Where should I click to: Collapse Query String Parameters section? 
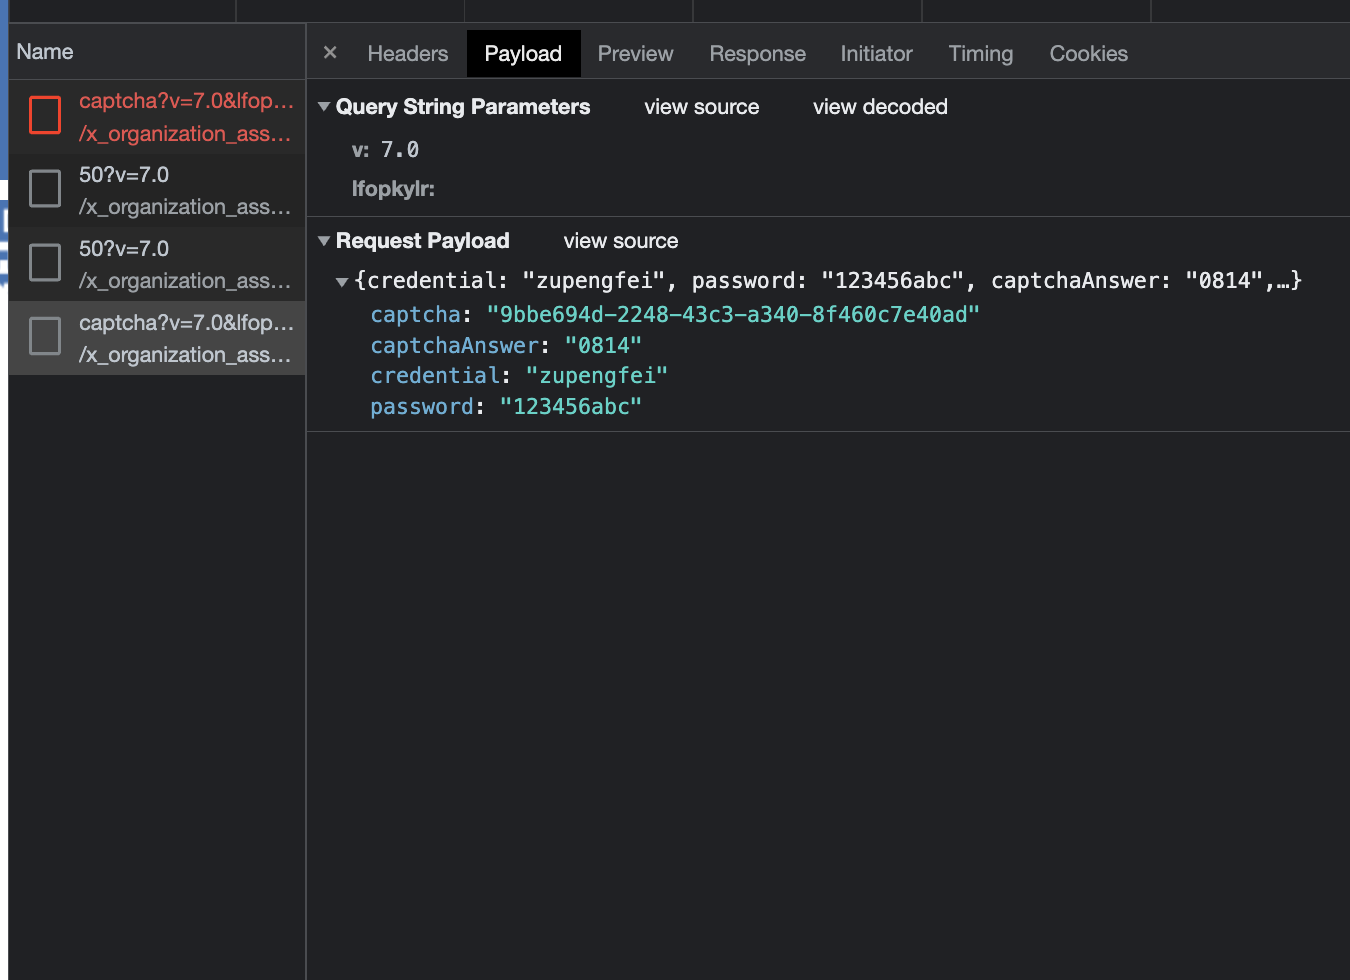pos(324,107)
